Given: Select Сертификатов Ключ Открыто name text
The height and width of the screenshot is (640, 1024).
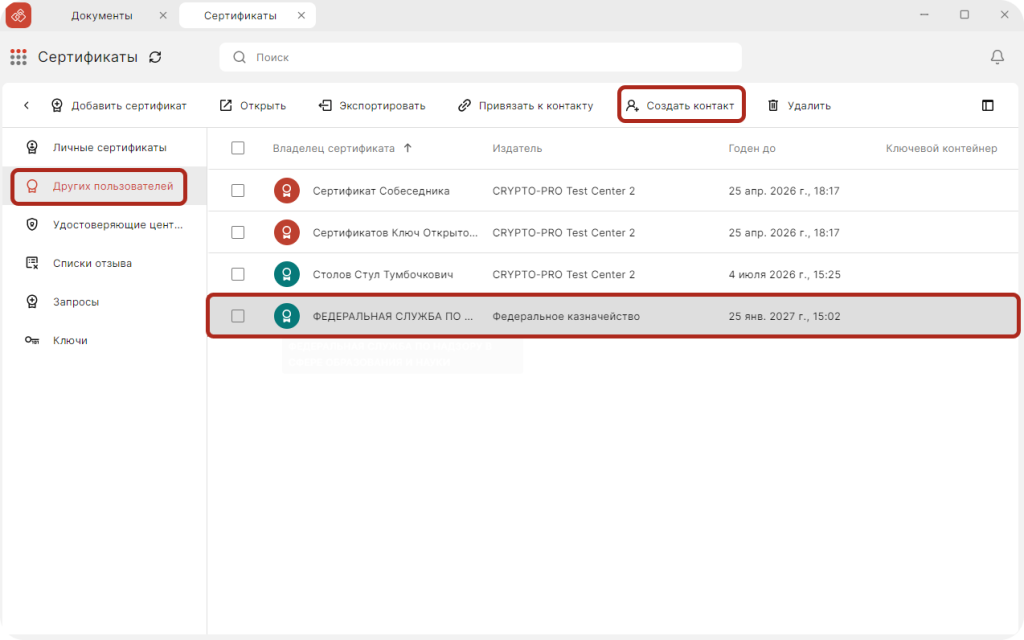Looking at the screenshot, I should (395, 232).
